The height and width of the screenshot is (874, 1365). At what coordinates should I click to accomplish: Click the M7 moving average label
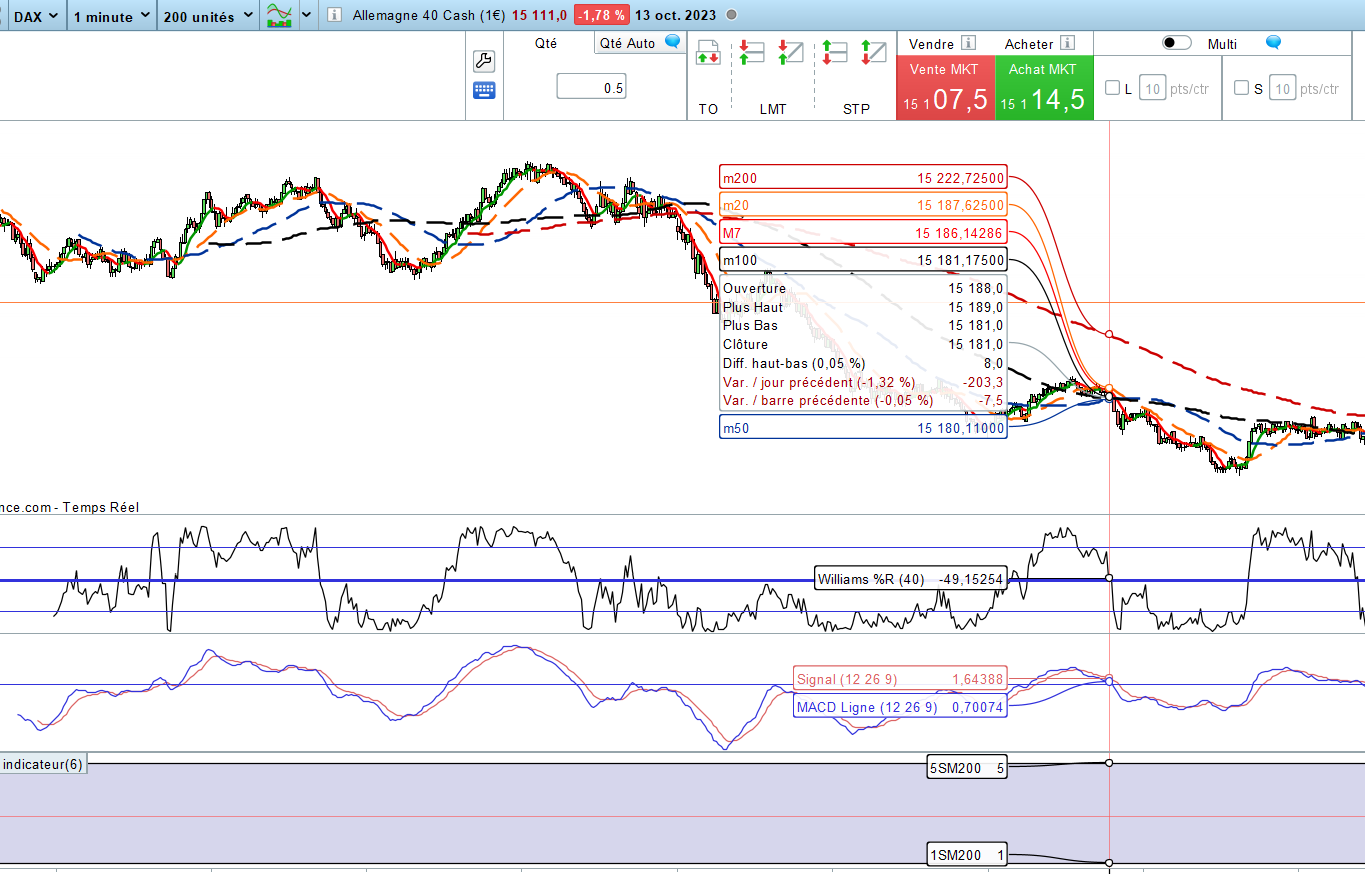[x=864, y=232]
